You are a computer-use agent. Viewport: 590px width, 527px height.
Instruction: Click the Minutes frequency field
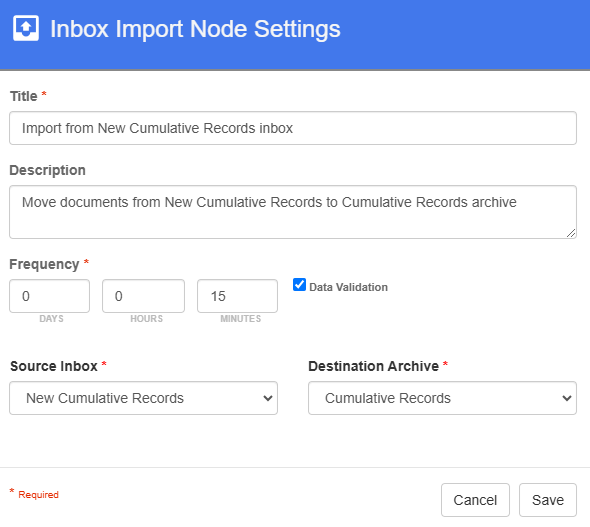(x=237, y=296)
